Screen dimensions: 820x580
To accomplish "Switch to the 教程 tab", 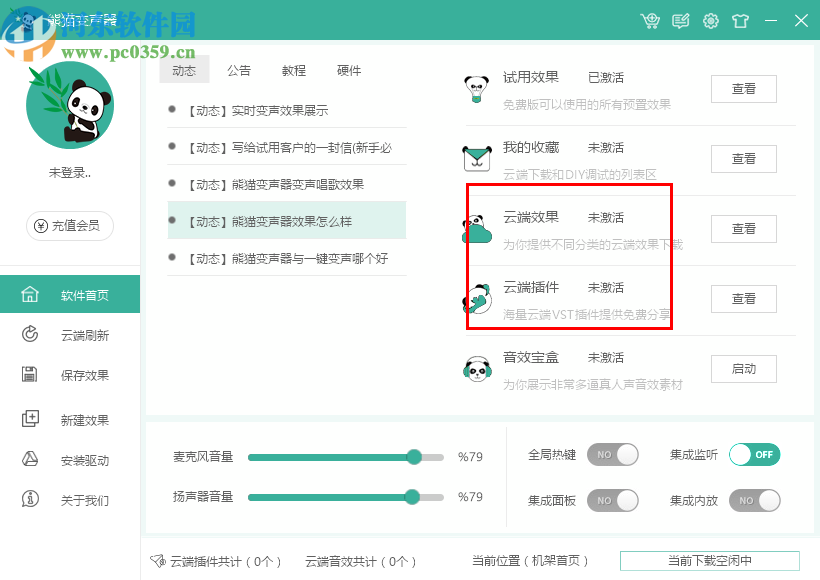I will [294, 71].
